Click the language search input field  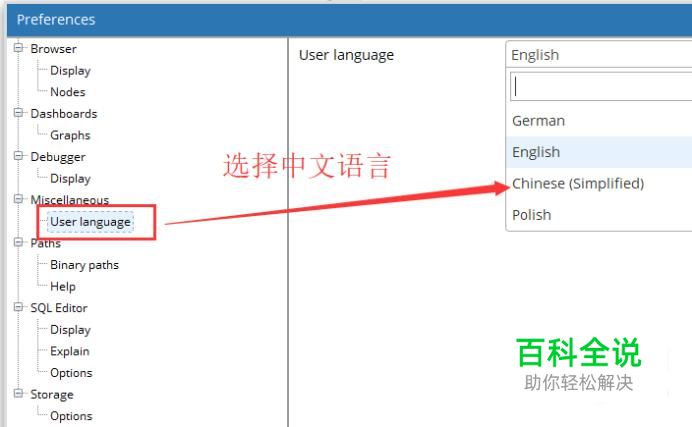tap(601, 86)
